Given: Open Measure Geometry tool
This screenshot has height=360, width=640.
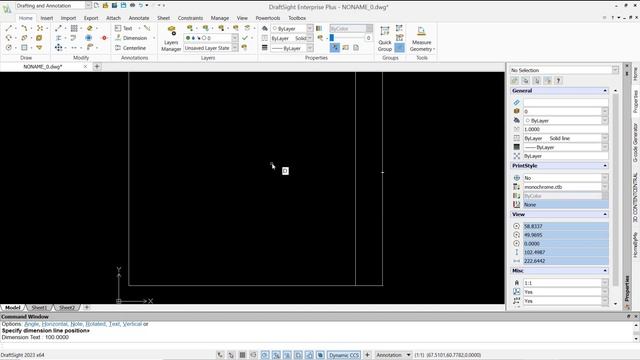Looking at the screenshot, I should [x=422, y=39].
